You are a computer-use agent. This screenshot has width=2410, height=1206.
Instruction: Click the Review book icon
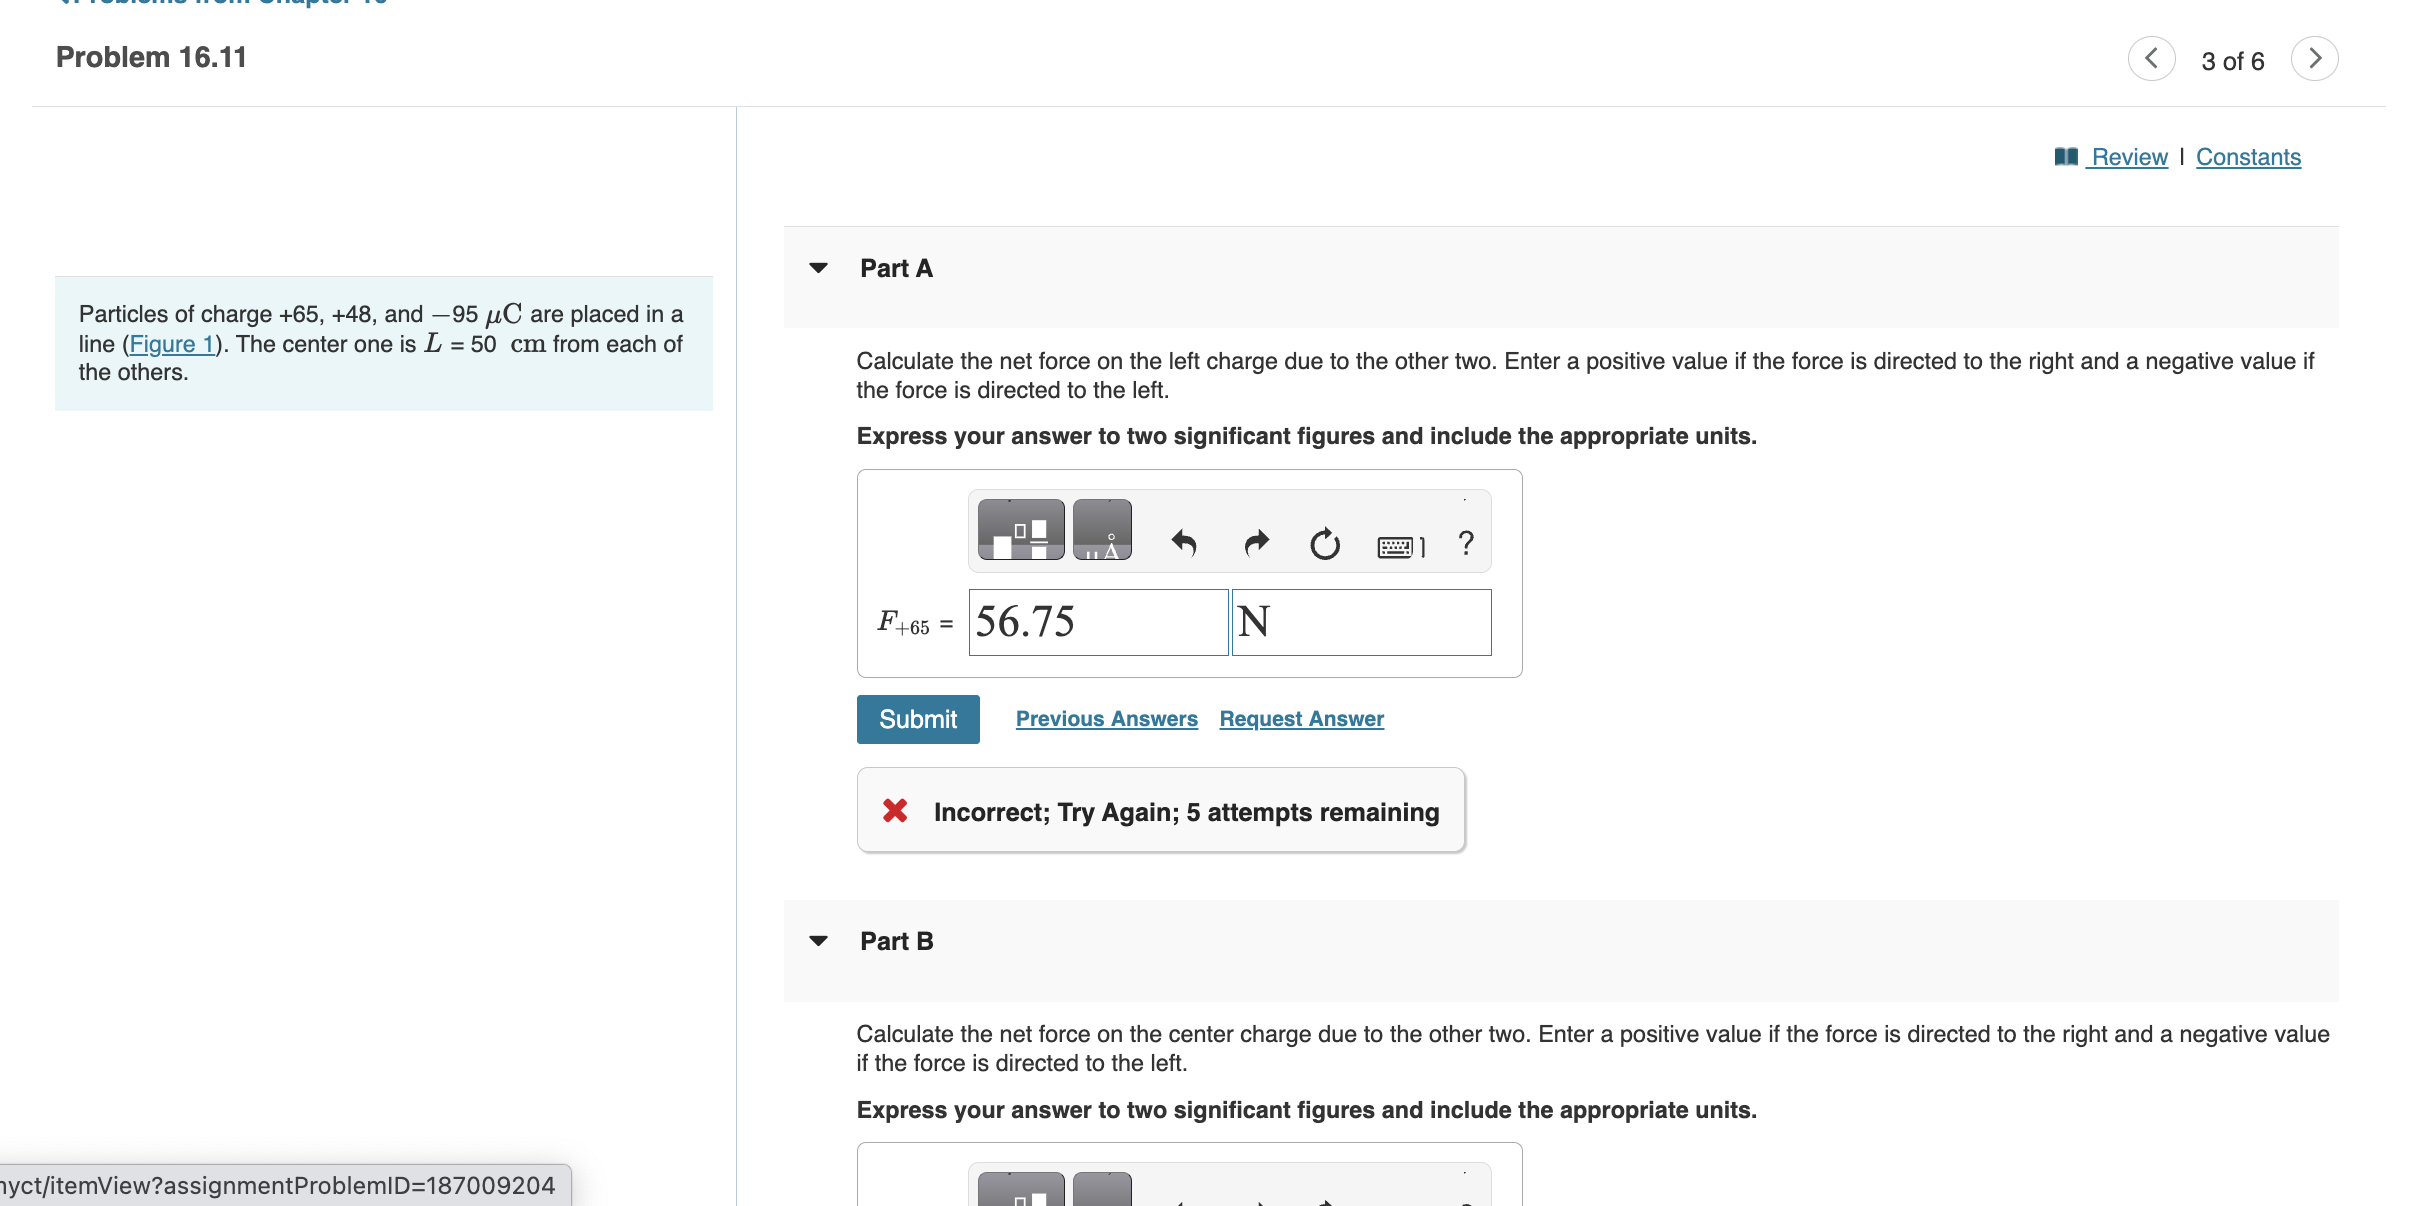2066,156
